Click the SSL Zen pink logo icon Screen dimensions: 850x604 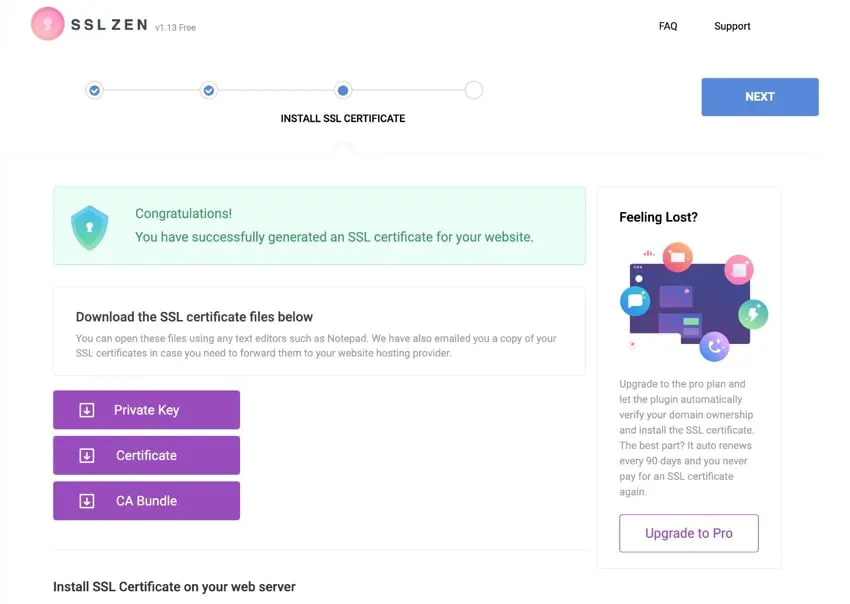click(47, 25)
